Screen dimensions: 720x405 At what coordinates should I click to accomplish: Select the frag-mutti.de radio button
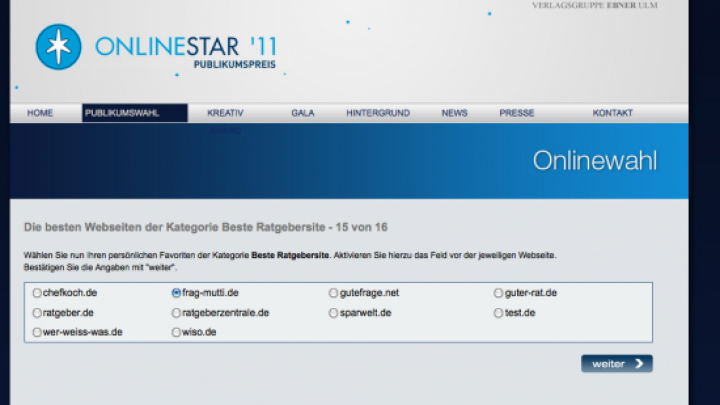pos(176,293)
